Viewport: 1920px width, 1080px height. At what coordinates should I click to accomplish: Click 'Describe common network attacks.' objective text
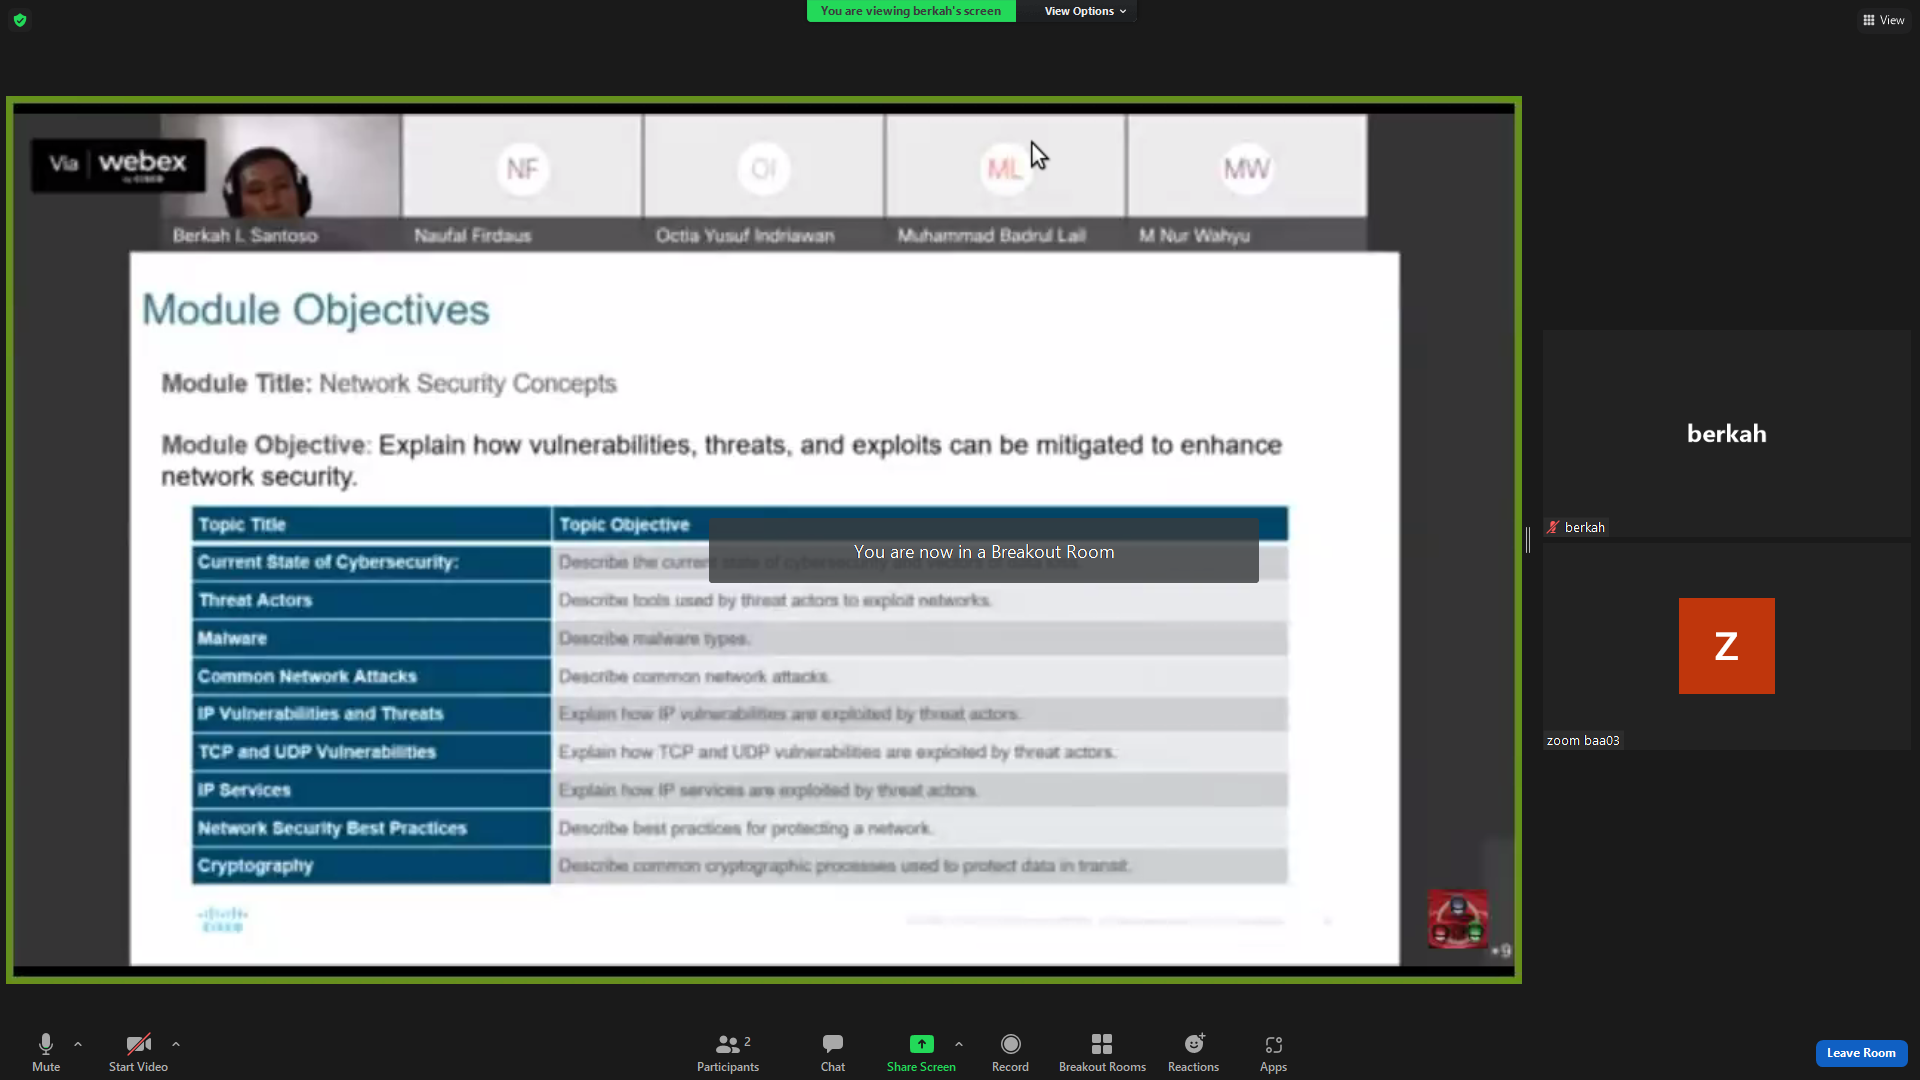694,676
